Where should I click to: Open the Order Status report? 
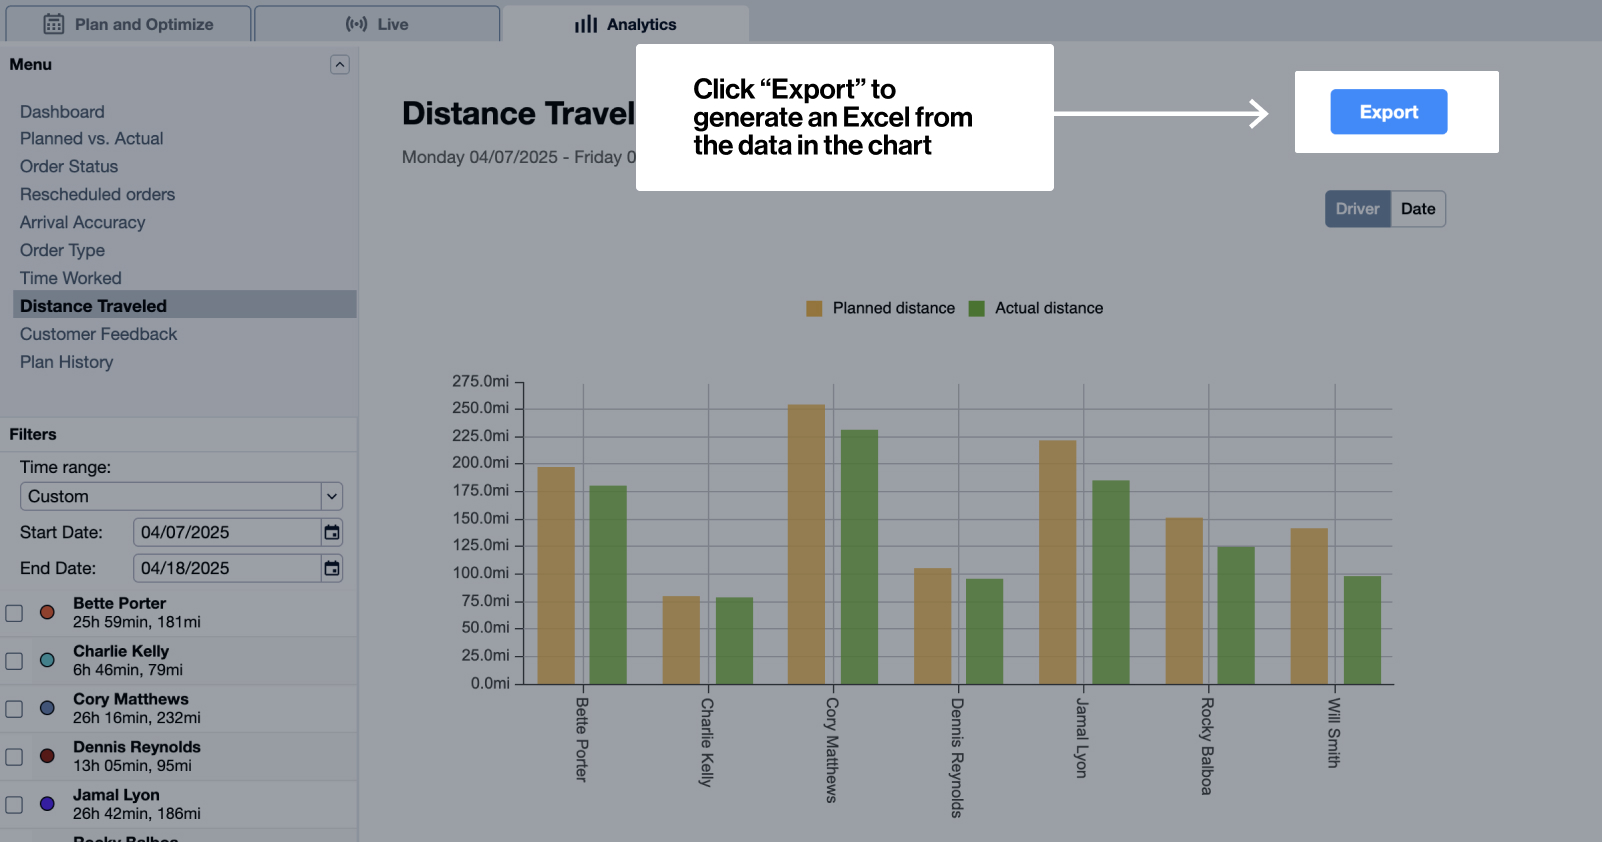point(69,166)
